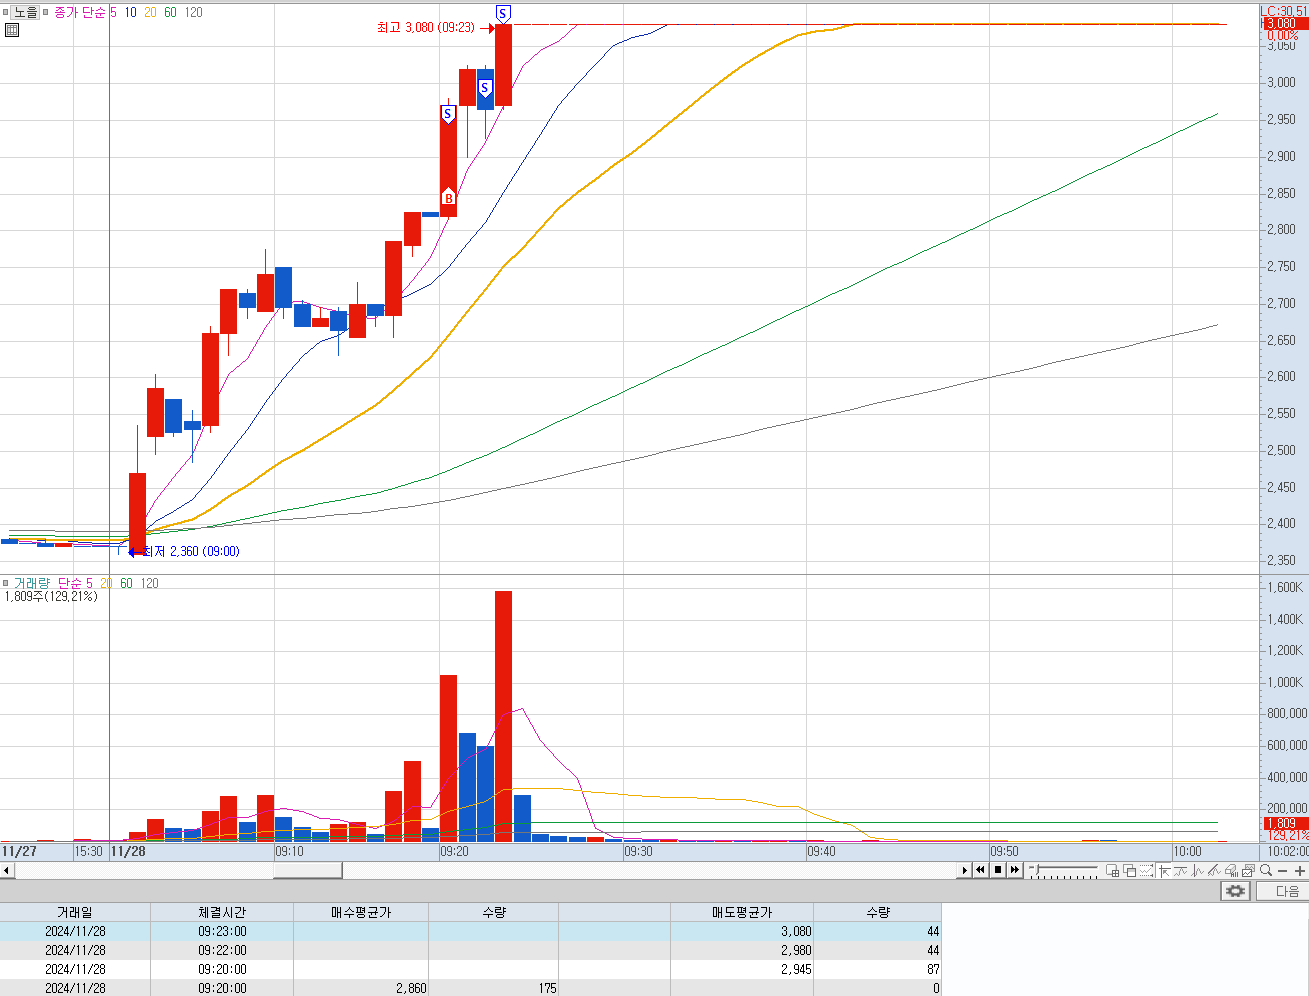Click the overlapping windows icon
1309x996 pixels.
(x=1130, y=871)
